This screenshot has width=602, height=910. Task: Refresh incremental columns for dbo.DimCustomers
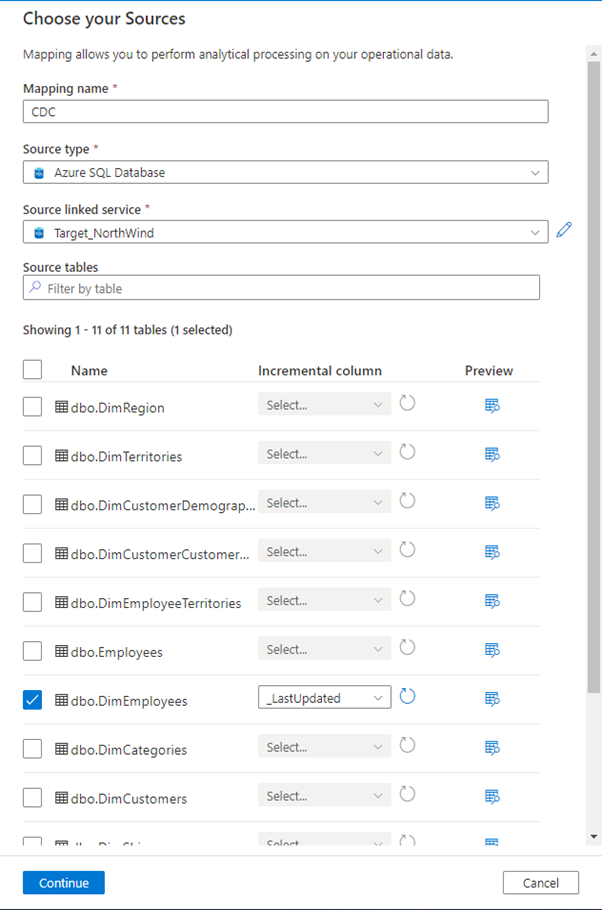(x=408, y=793)
